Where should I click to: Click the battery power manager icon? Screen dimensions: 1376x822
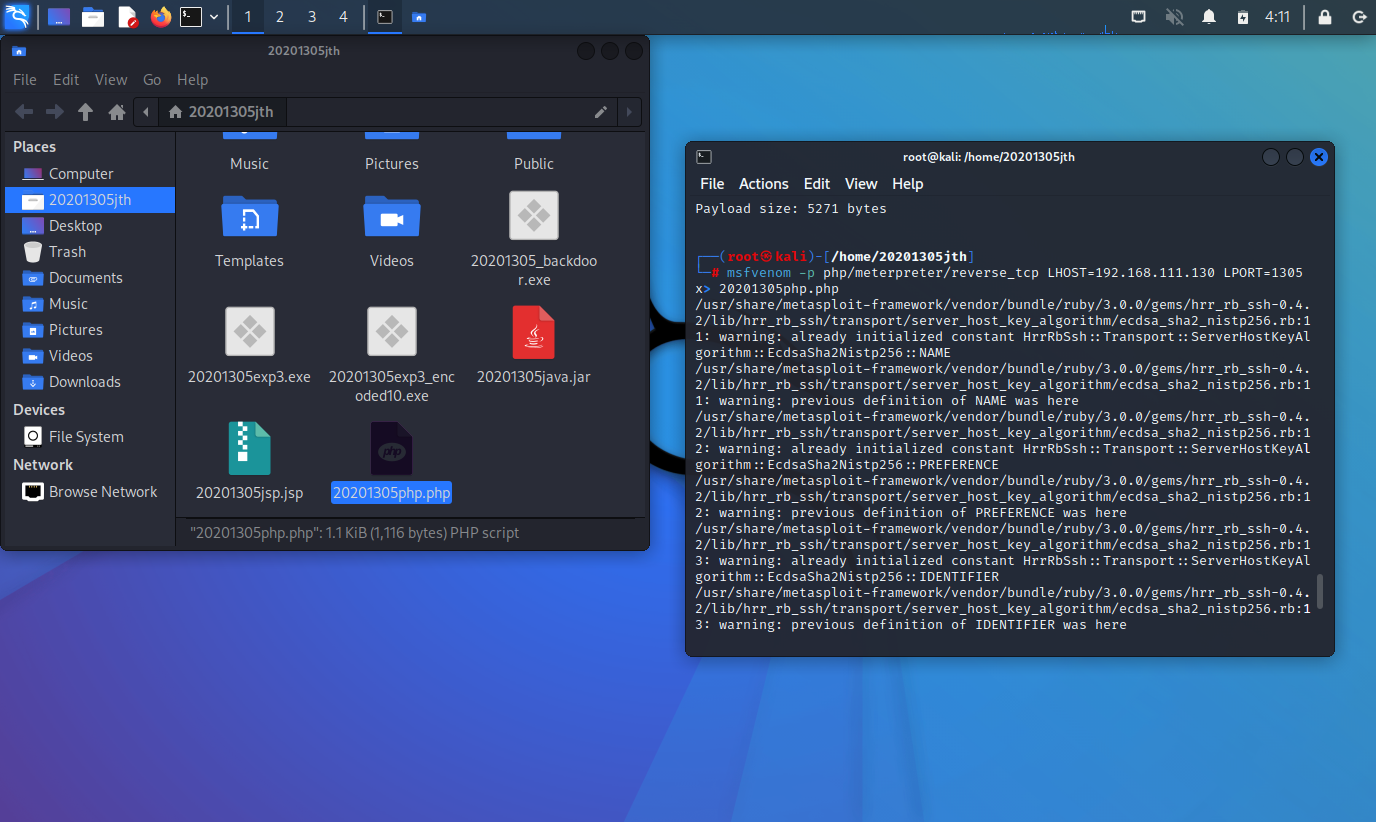(1242, 17)
